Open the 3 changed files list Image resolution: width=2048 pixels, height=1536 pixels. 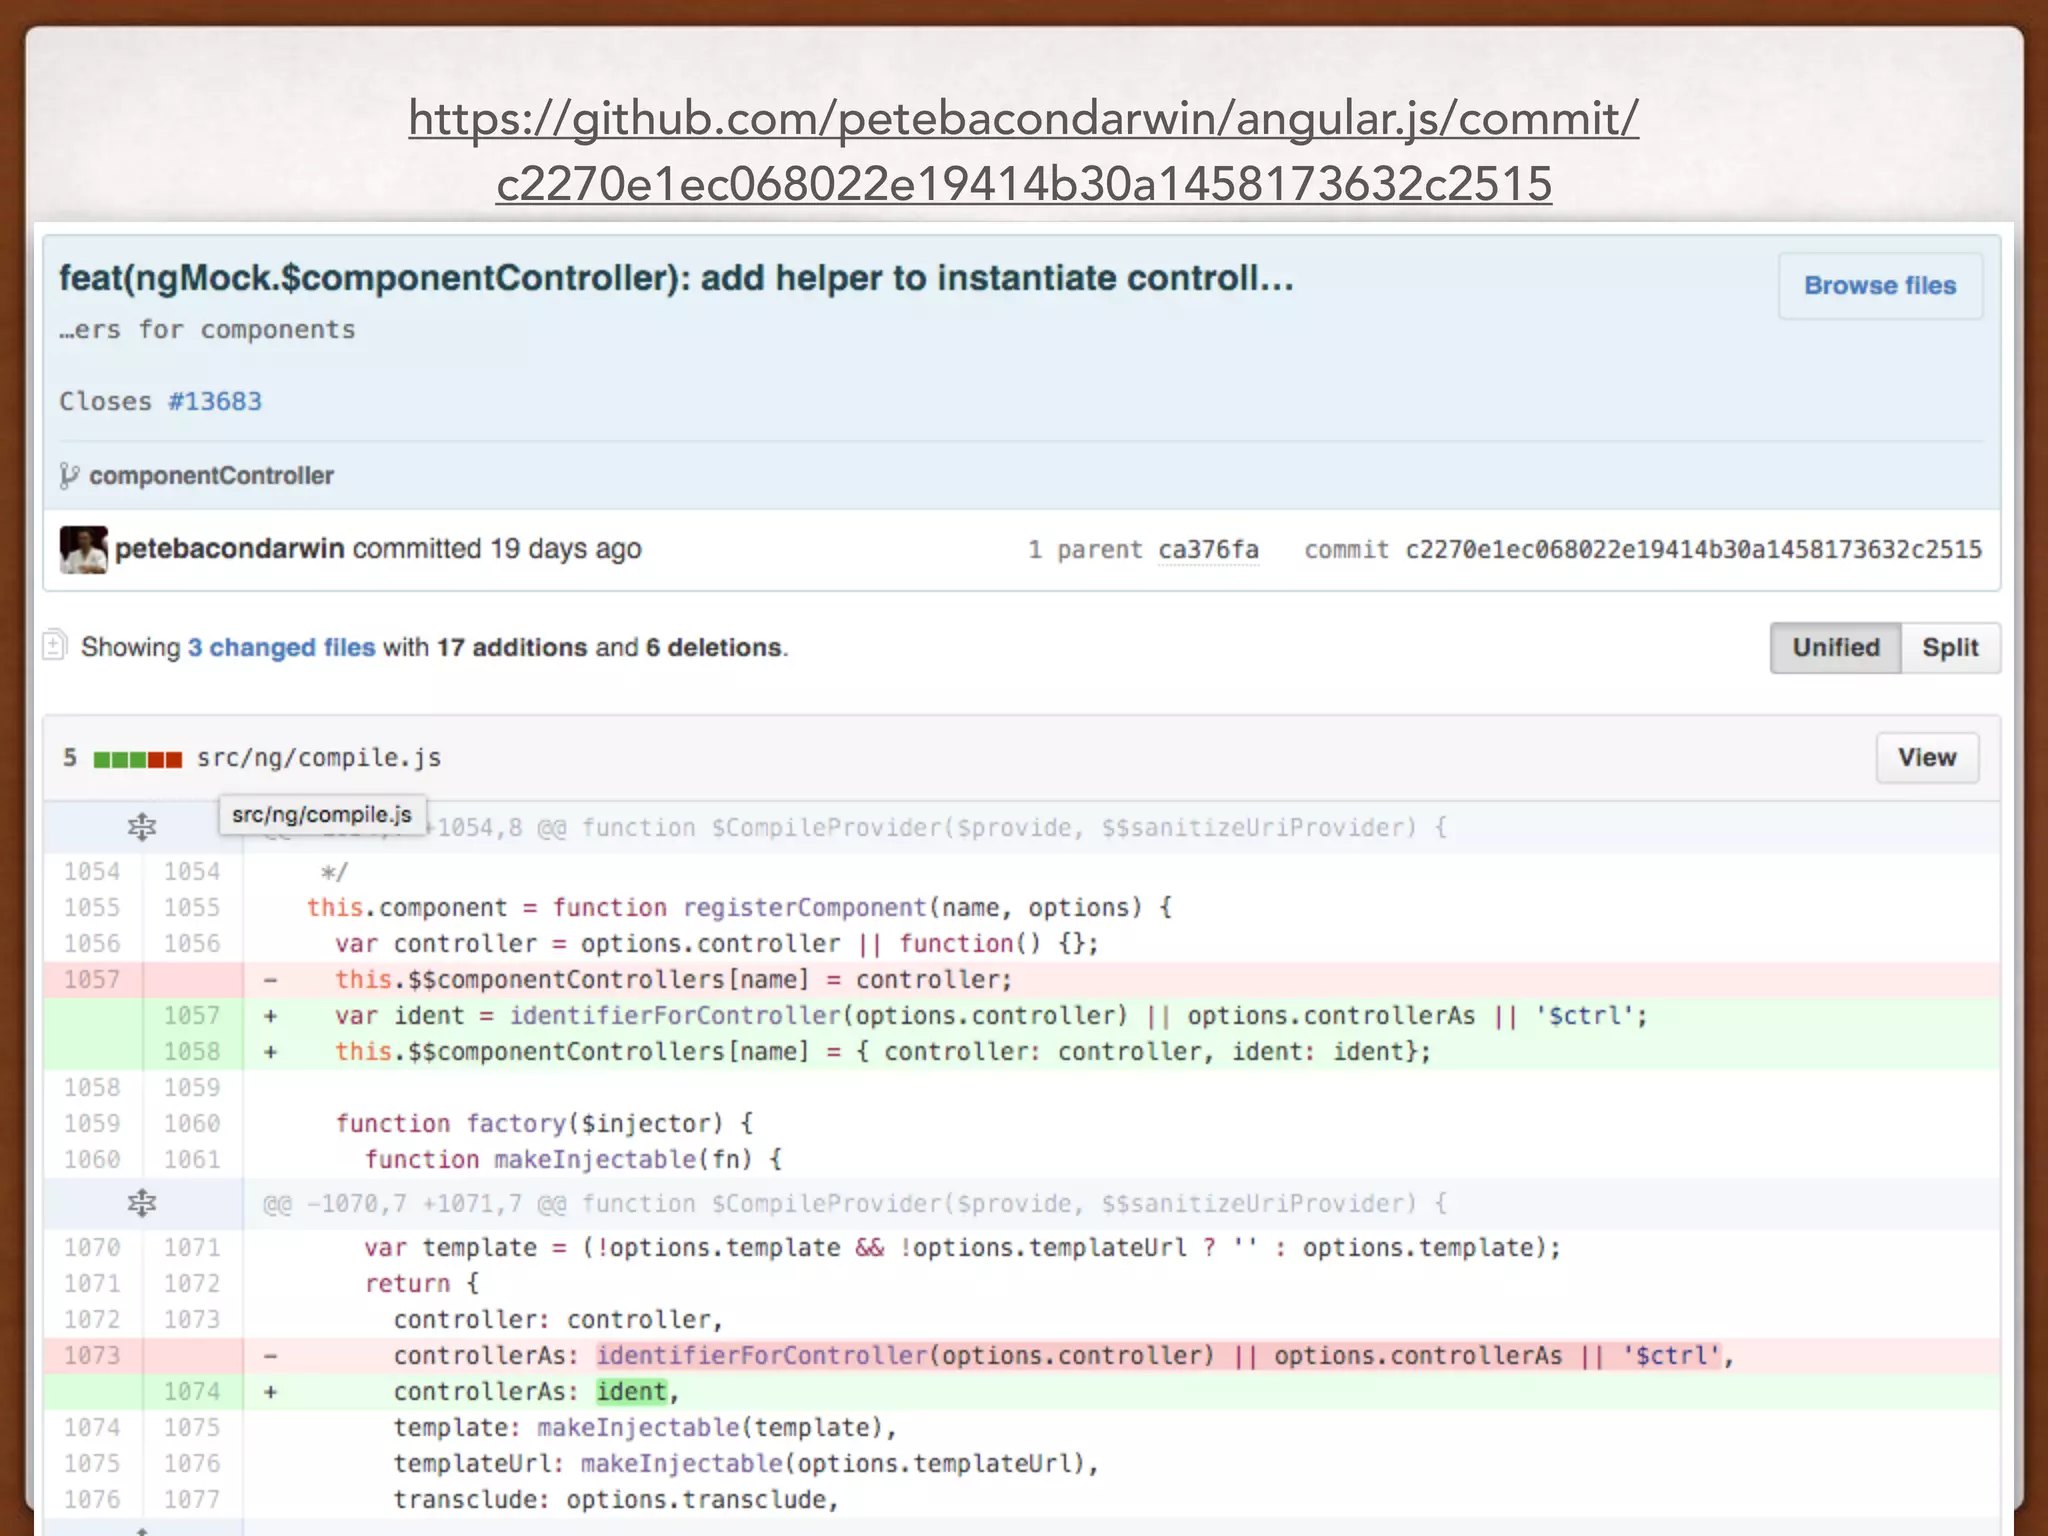282,648
